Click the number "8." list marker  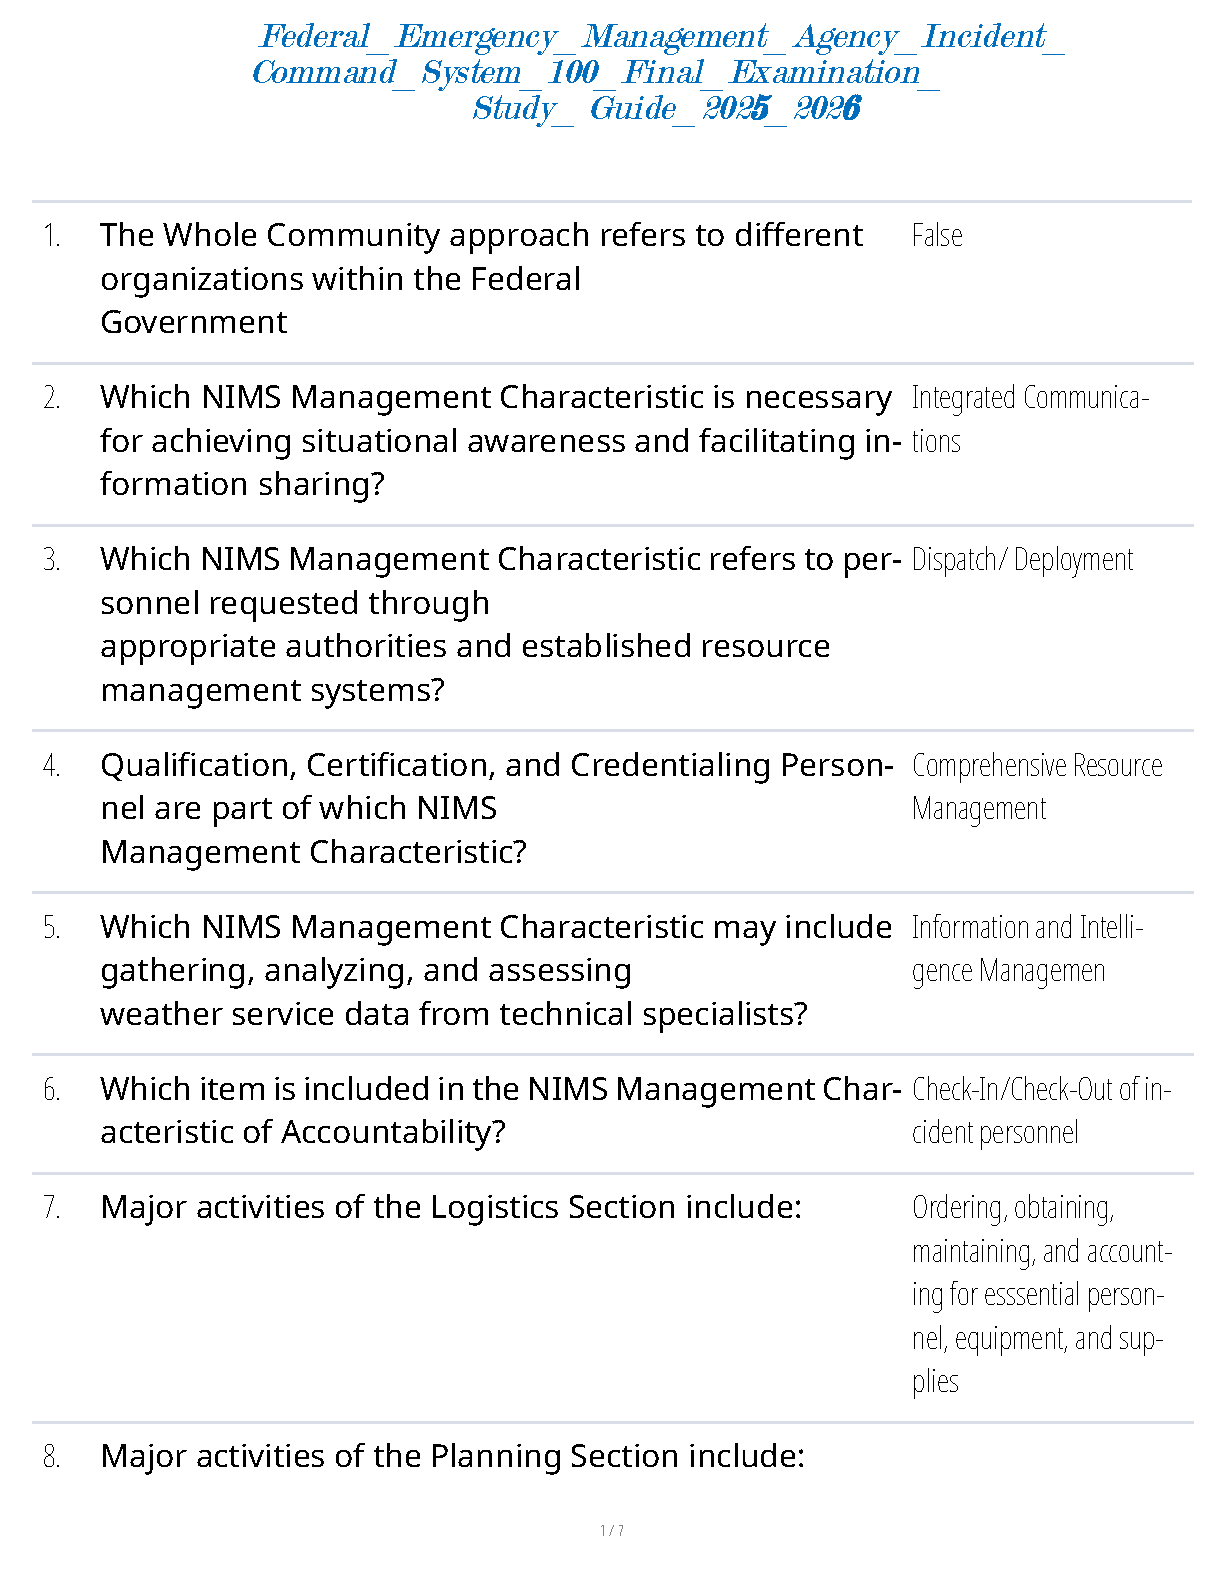(x=52, y=1457)
